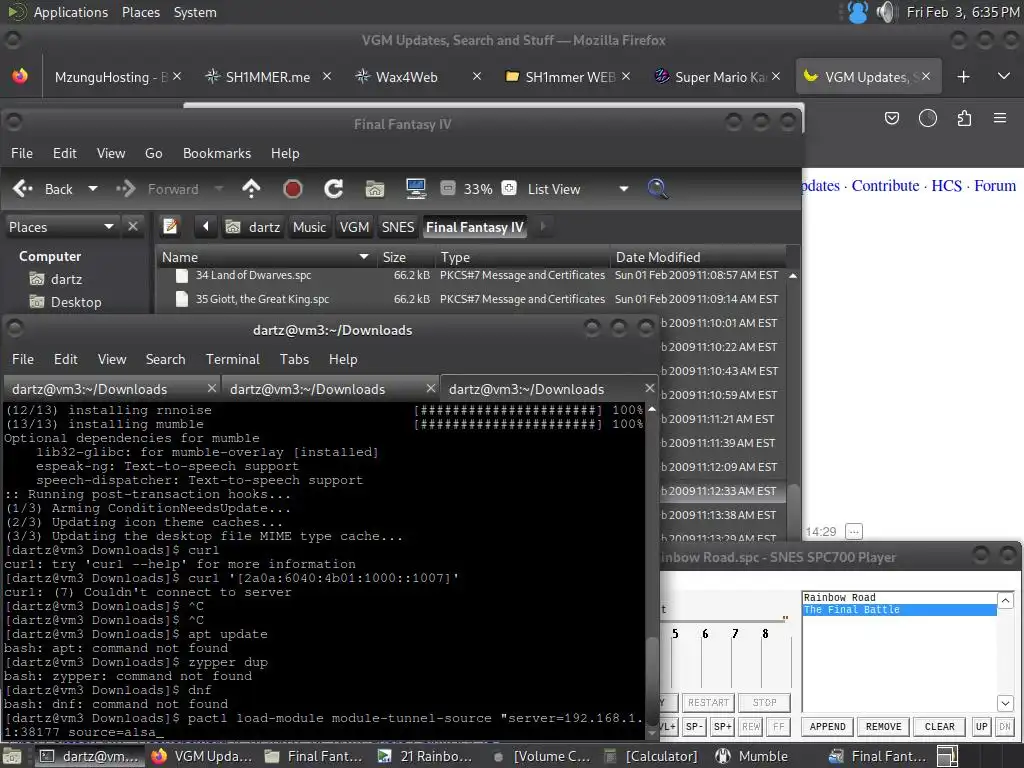Open the Applications panel menu
Image resolution: width=1024 pixels, height=768 pixels.
click(71, 12)
